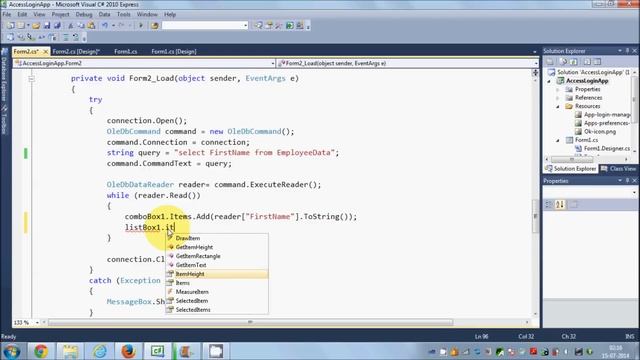This screenshot has width=640, height=360.
Task: Click the Save All icon
Action: click(x=57, y=25)
